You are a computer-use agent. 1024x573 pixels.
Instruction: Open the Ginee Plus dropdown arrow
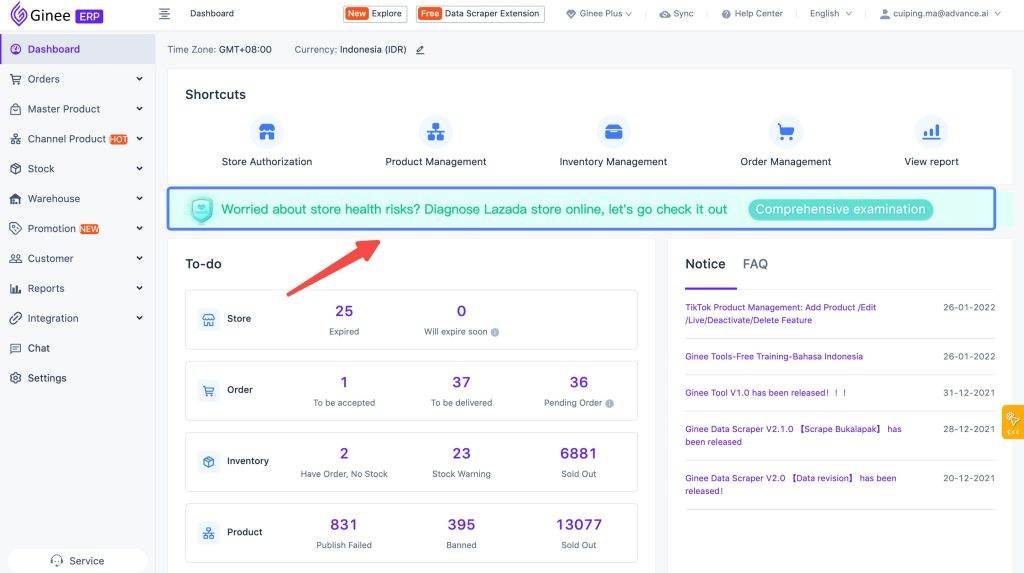click(629, 14)
